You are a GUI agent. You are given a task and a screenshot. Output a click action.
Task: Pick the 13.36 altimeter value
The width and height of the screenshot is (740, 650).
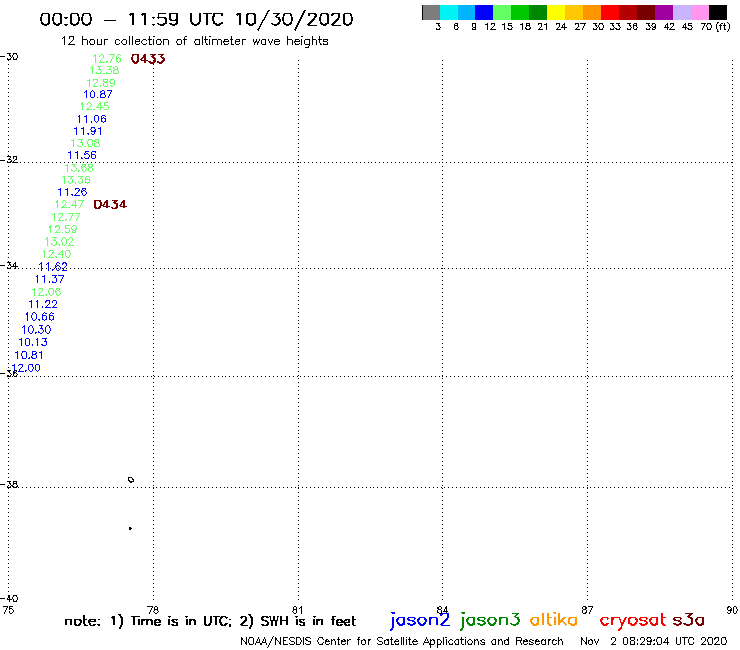click(x=76, y=180)
